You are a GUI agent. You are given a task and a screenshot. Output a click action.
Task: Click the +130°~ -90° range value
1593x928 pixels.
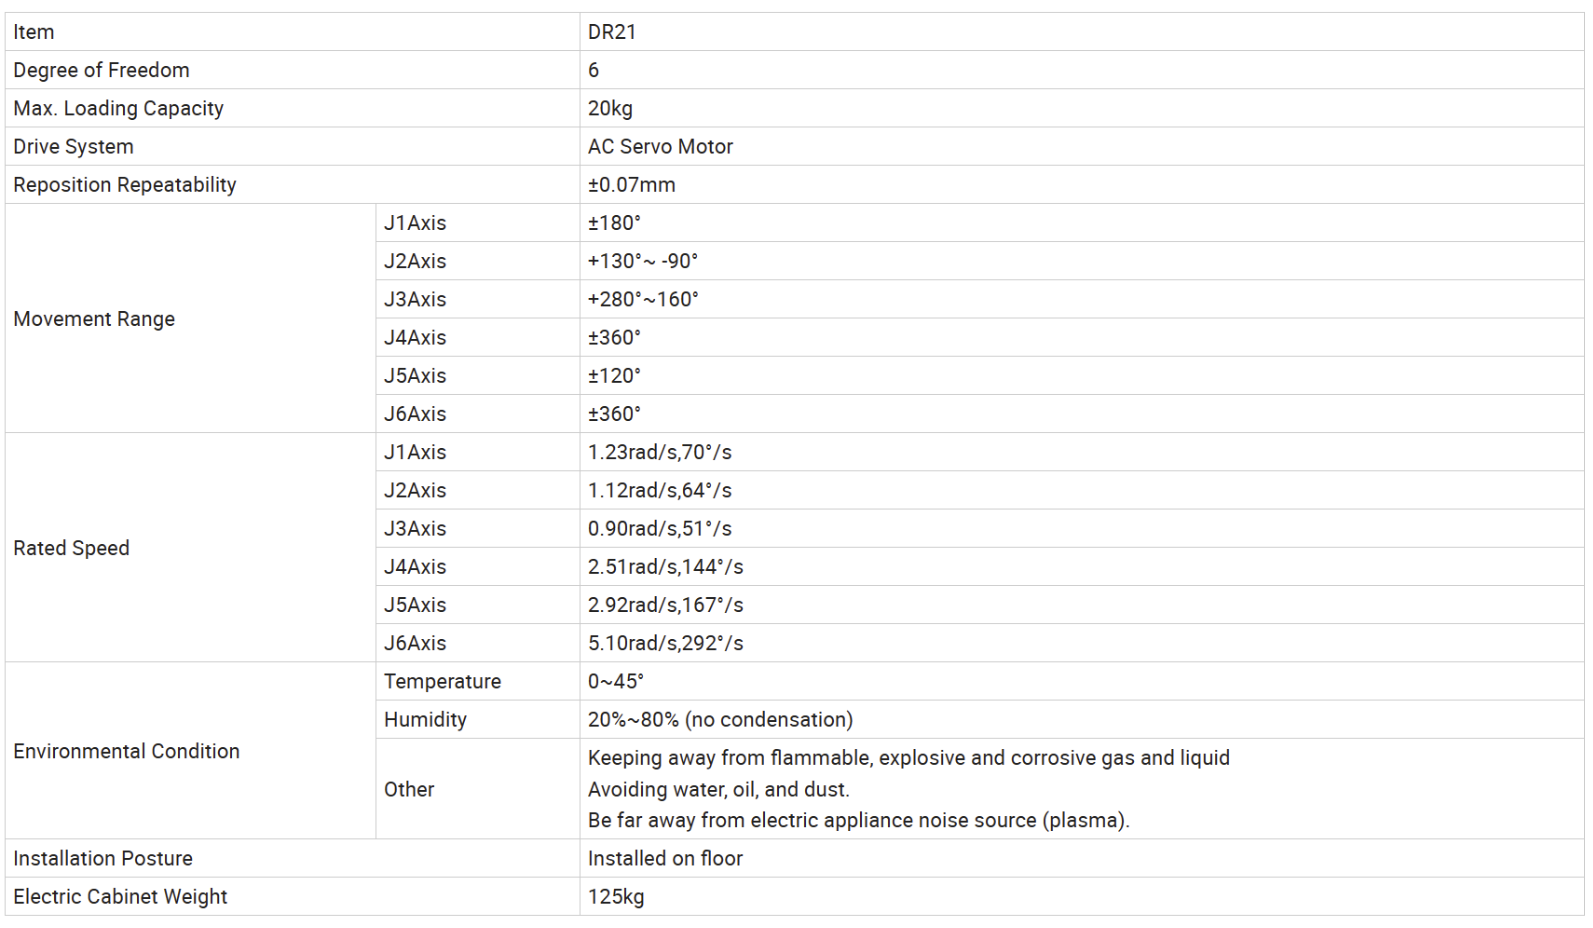tap(642, 261)
